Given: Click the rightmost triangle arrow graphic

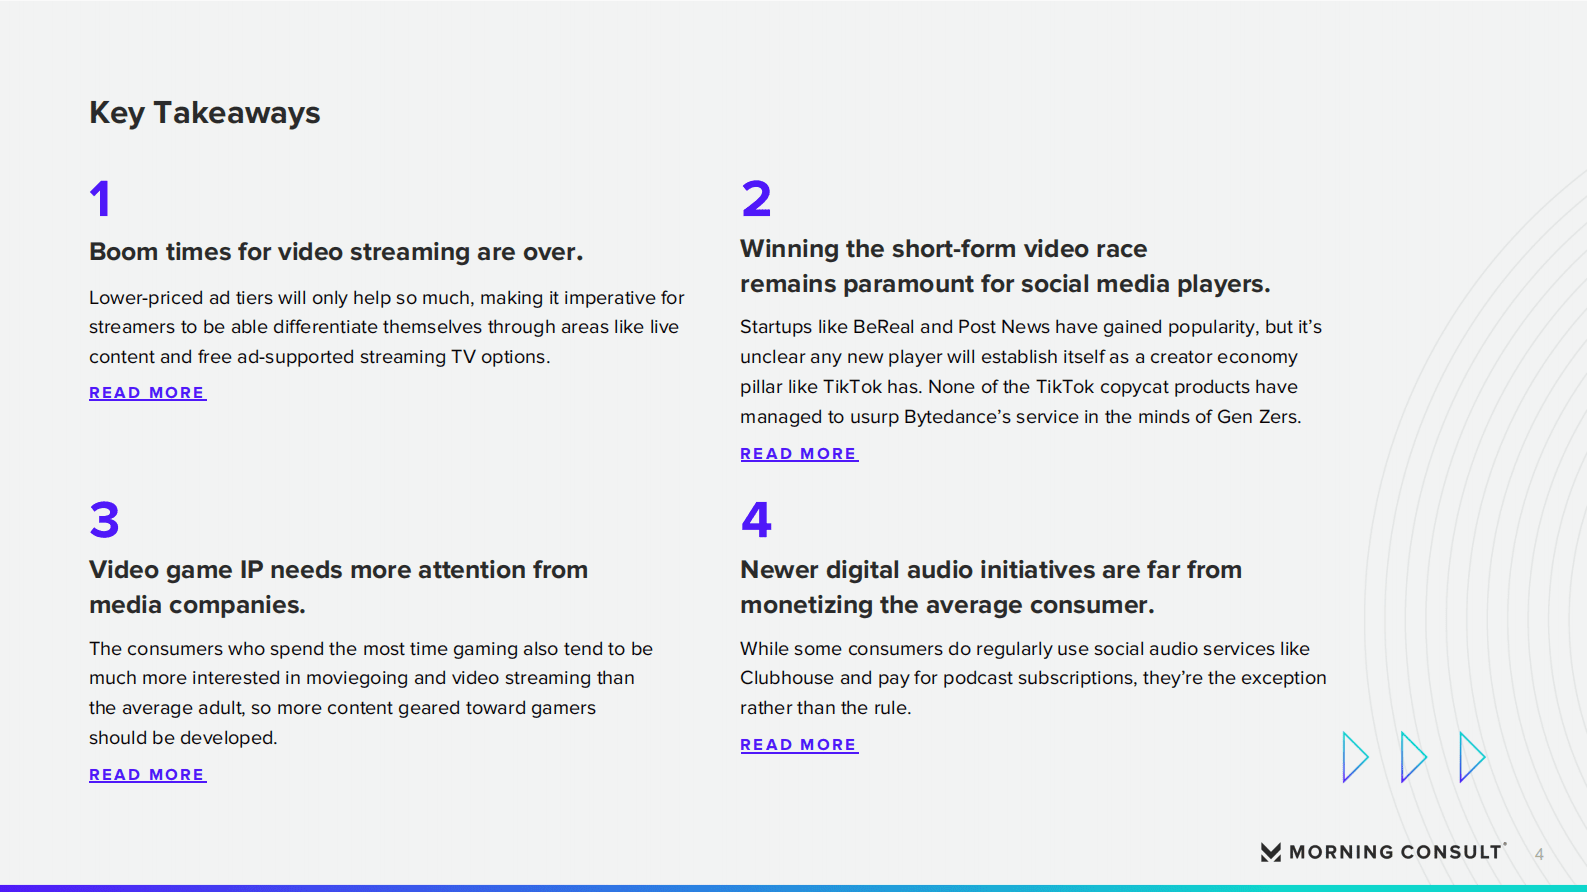Looking at the screenshot, I should click(x=1471, y=757).
